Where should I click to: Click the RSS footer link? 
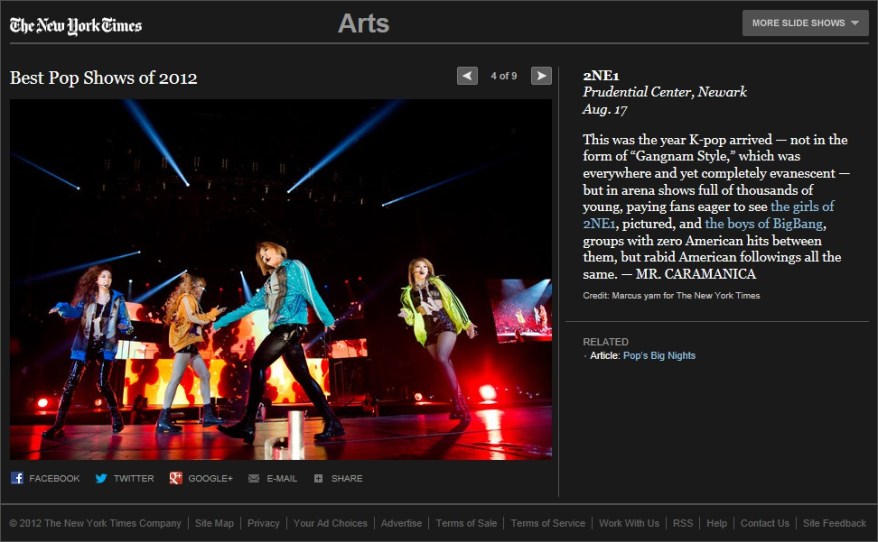tap(682, 523)
